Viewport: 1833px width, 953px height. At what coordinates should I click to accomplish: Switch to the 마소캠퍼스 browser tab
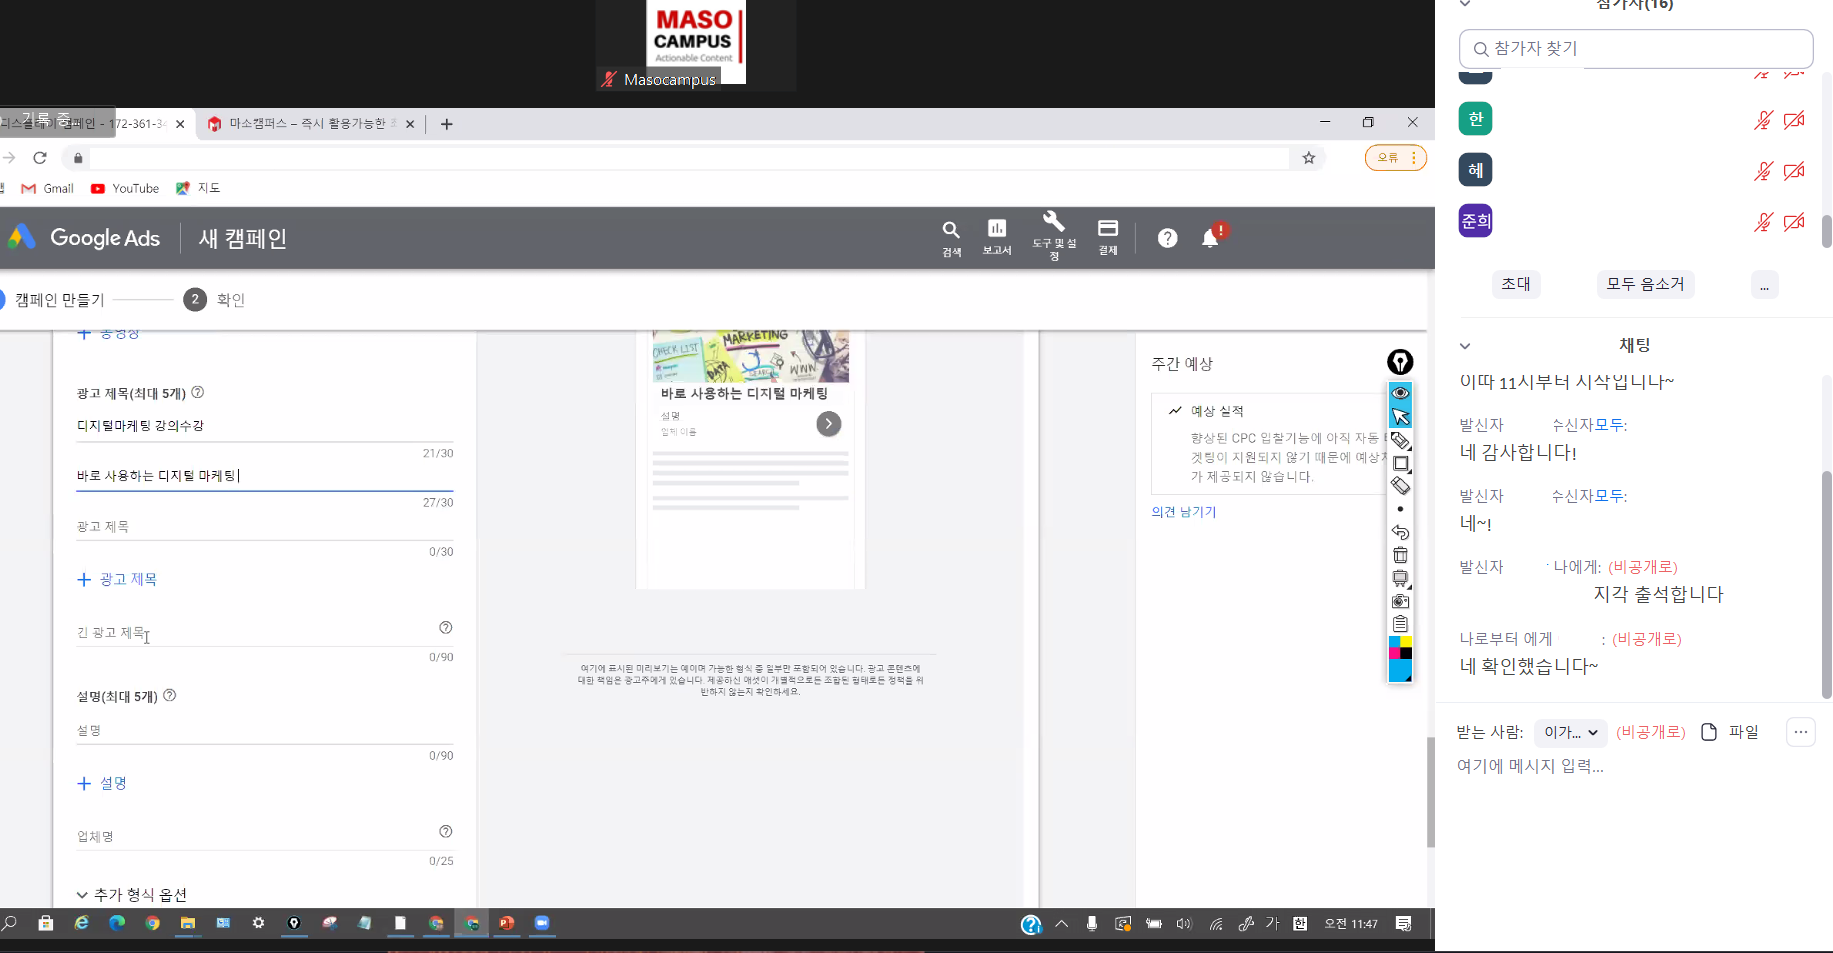[x=305, y=124]
